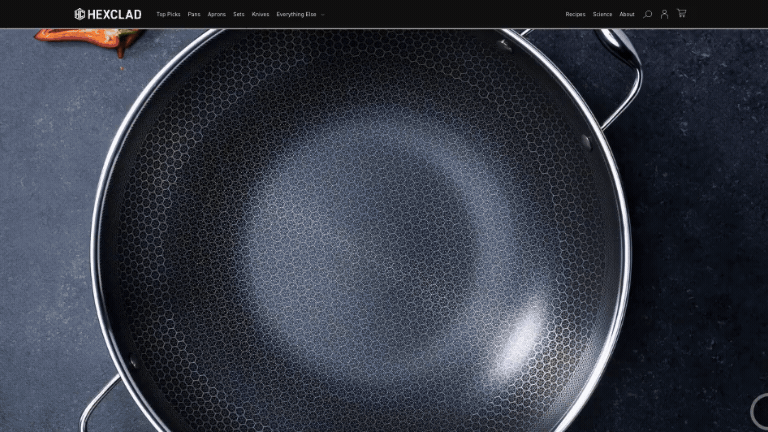Viewport: 768px width, 432px height.
Task: Expand the Everything Else dropdown
Action: coord(300,14)
